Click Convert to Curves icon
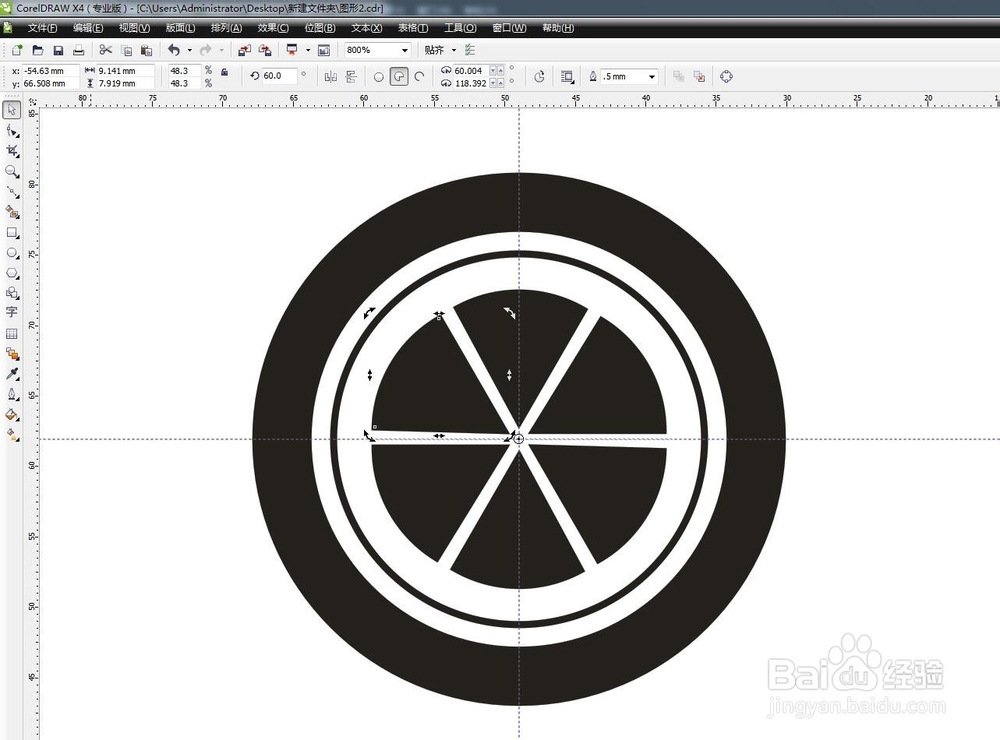The width and height of the screenshot is (1000, 740). coord(726,77)
